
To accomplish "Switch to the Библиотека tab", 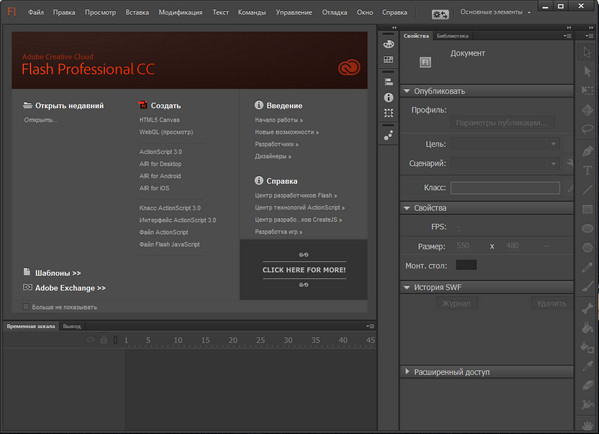I will (452, 36).
